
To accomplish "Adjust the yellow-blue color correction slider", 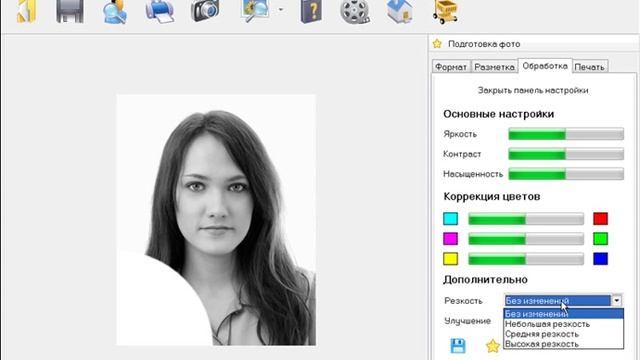I will coord(526,259).
